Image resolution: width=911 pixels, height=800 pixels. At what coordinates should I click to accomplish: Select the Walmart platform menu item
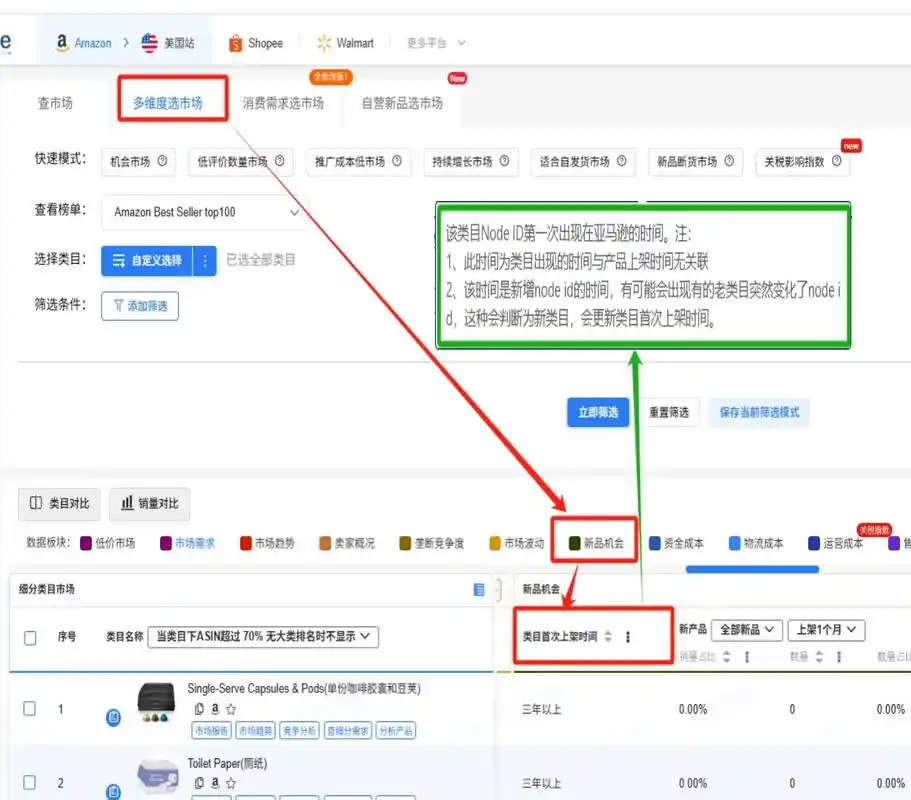click(345, 43)
